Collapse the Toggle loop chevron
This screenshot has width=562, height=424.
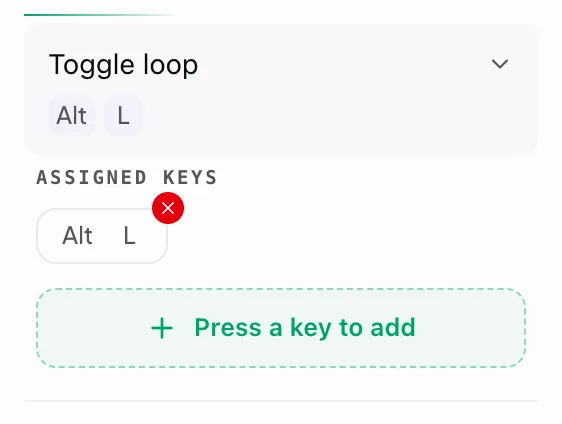(x=500, y=64)
